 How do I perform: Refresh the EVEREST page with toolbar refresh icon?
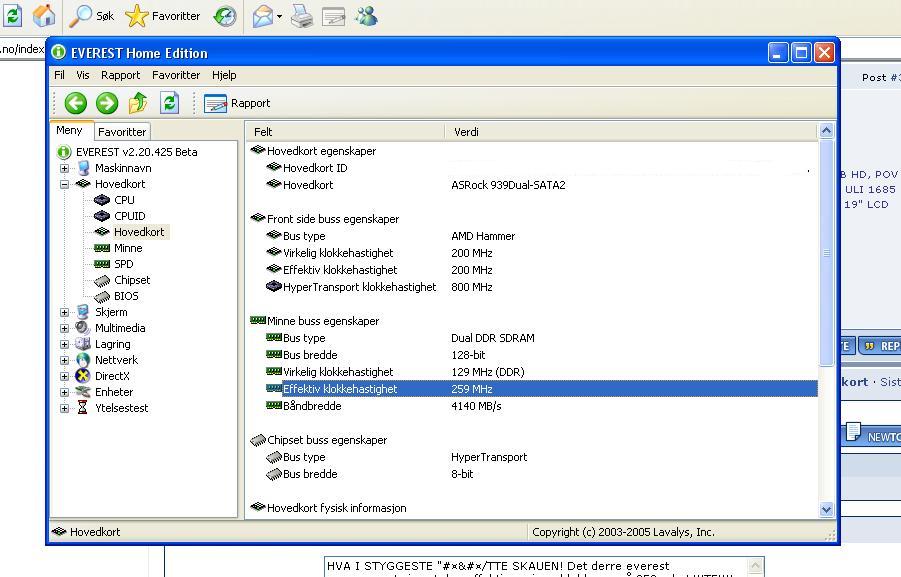[170, 103]
